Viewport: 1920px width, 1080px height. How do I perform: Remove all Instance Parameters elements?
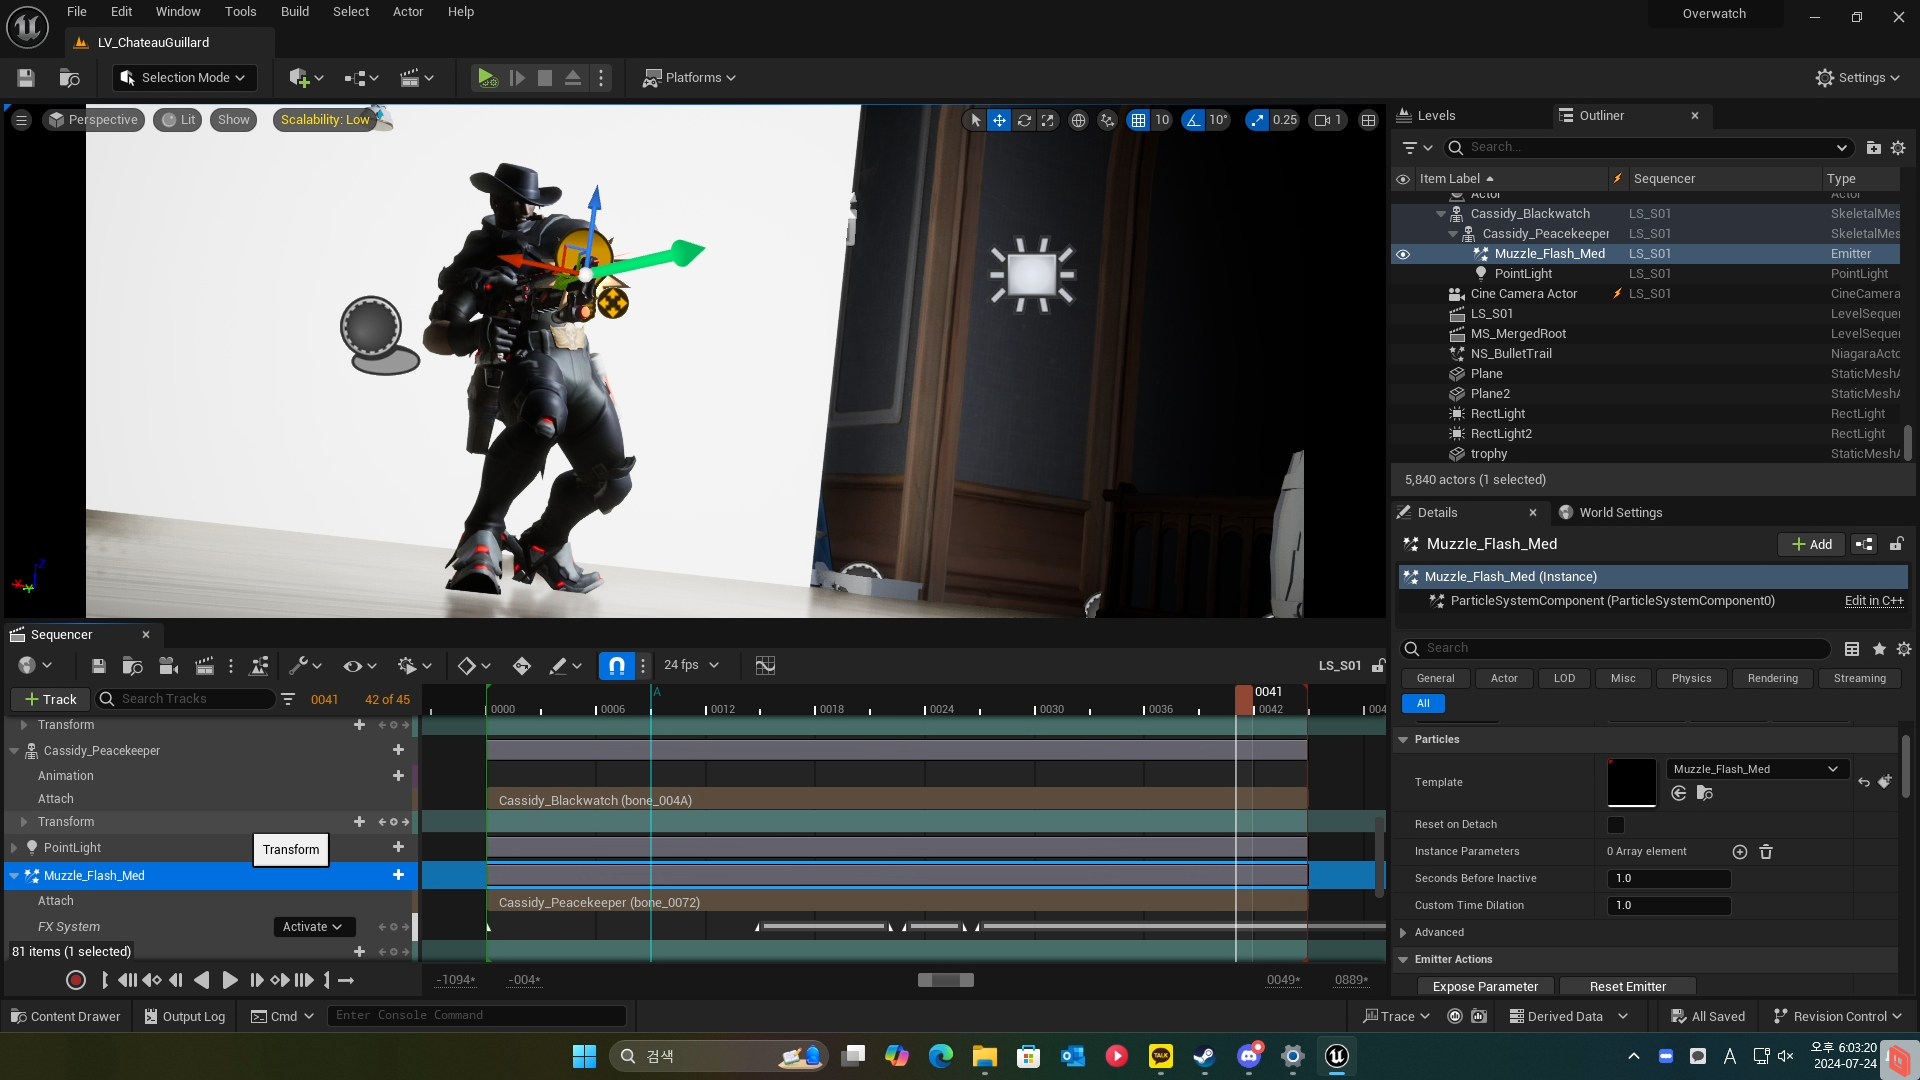coord(1766,852)
